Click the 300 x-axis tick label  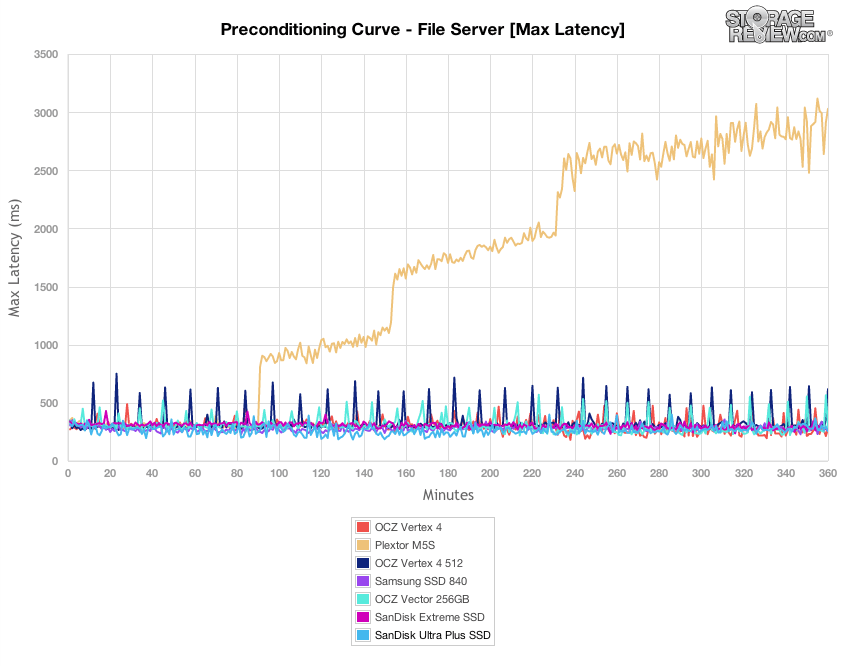[x=701, y=473]
